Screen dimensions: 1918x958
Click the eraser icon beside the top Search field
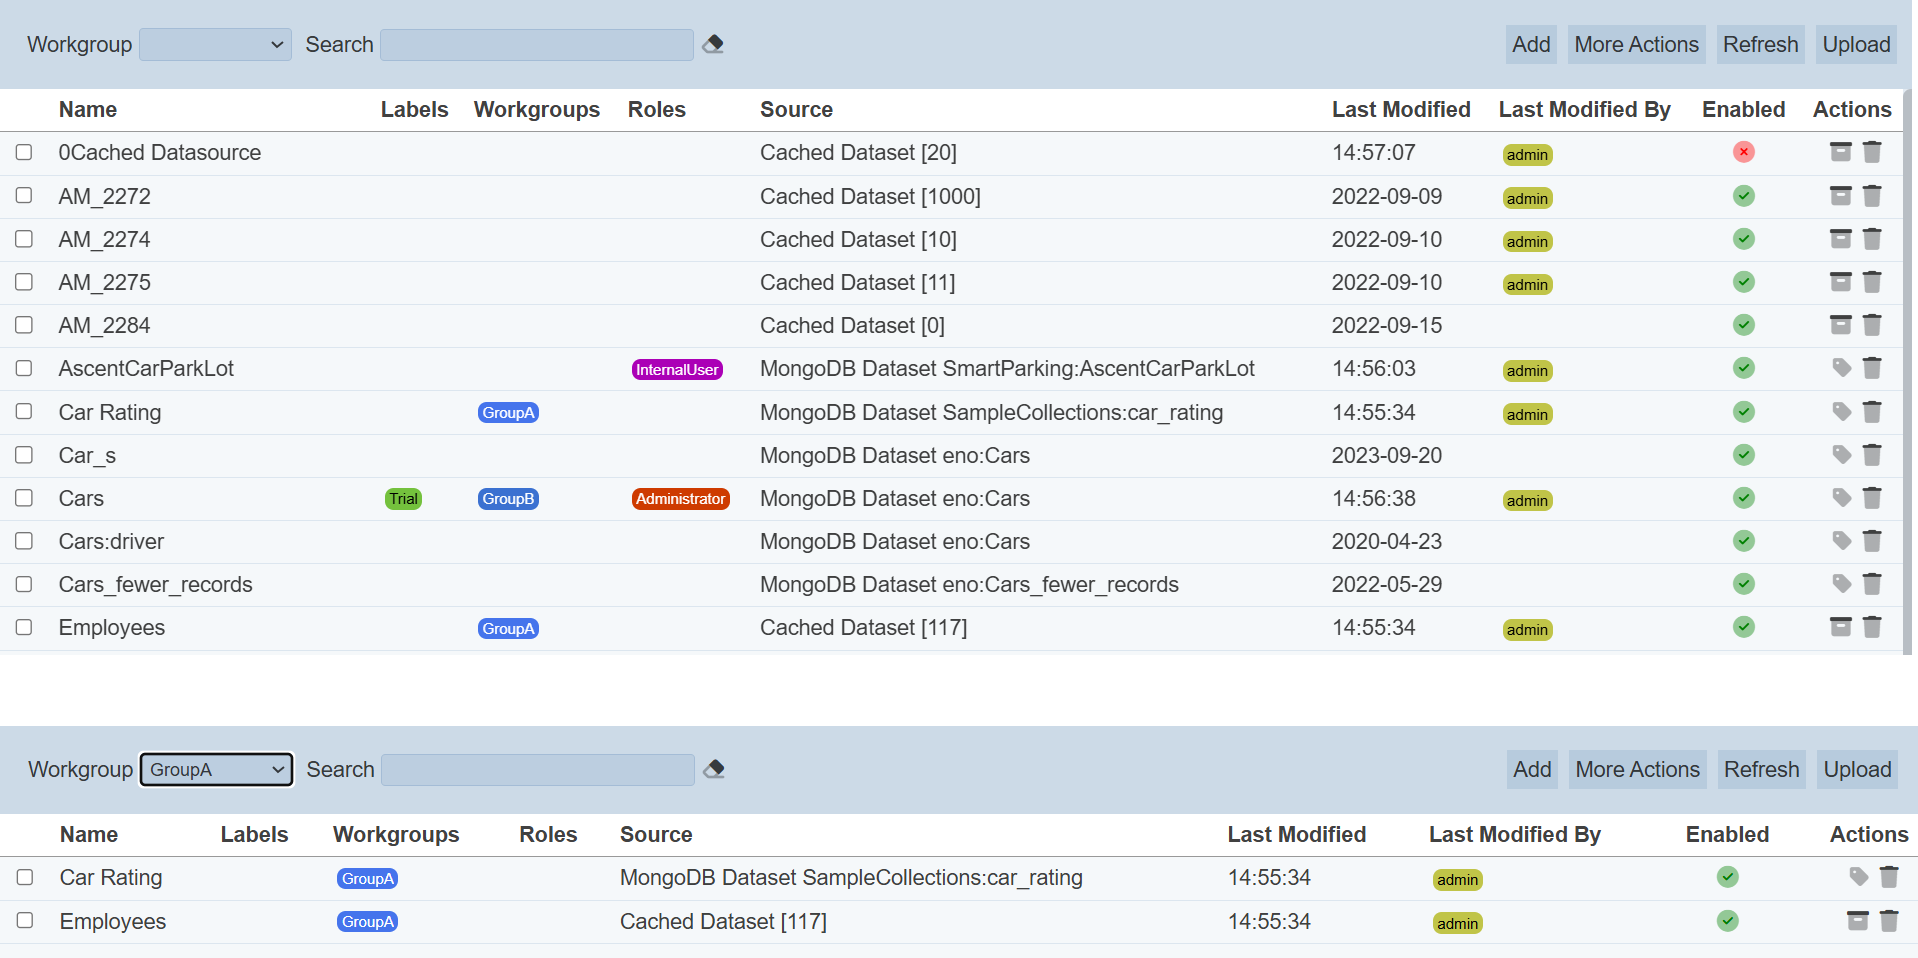pos(713,44)
